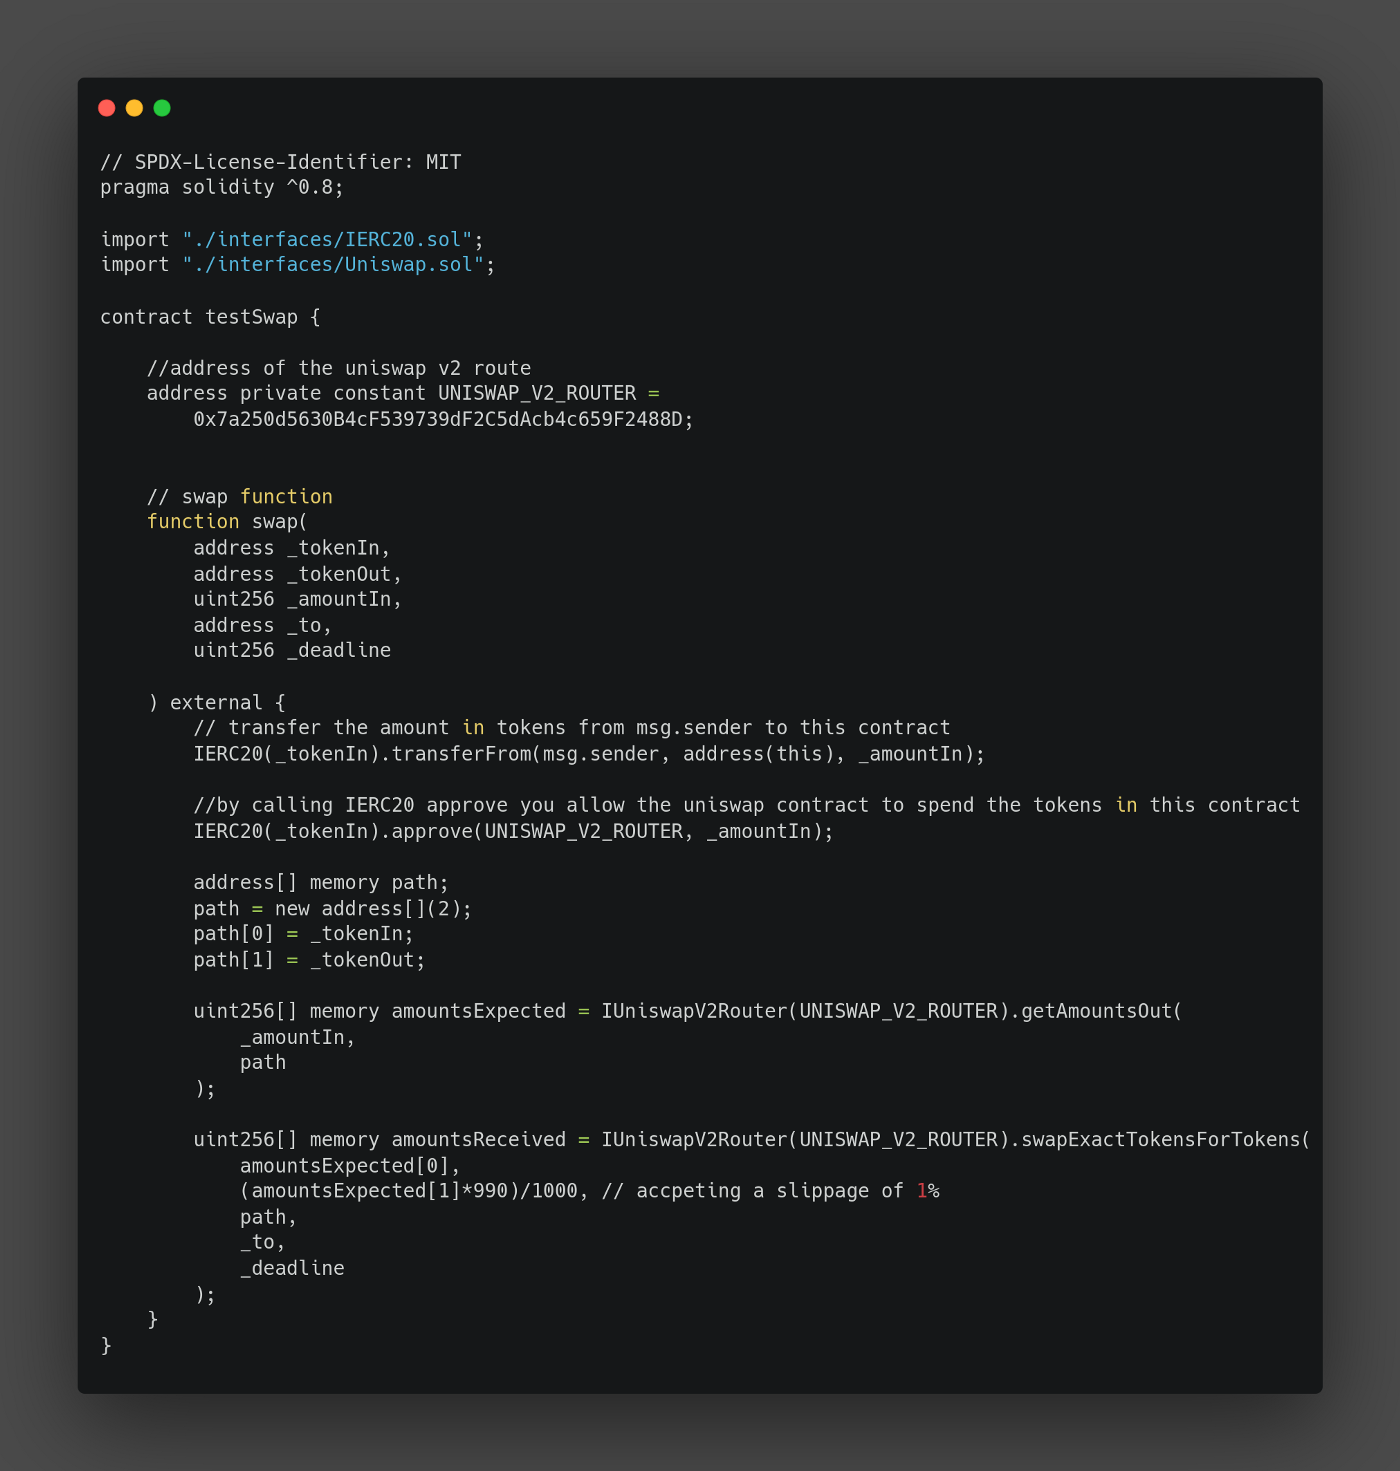Click the IERC20.sol import path string
The width and height of the screenshot is (1400, 1471).
point(327,239)
